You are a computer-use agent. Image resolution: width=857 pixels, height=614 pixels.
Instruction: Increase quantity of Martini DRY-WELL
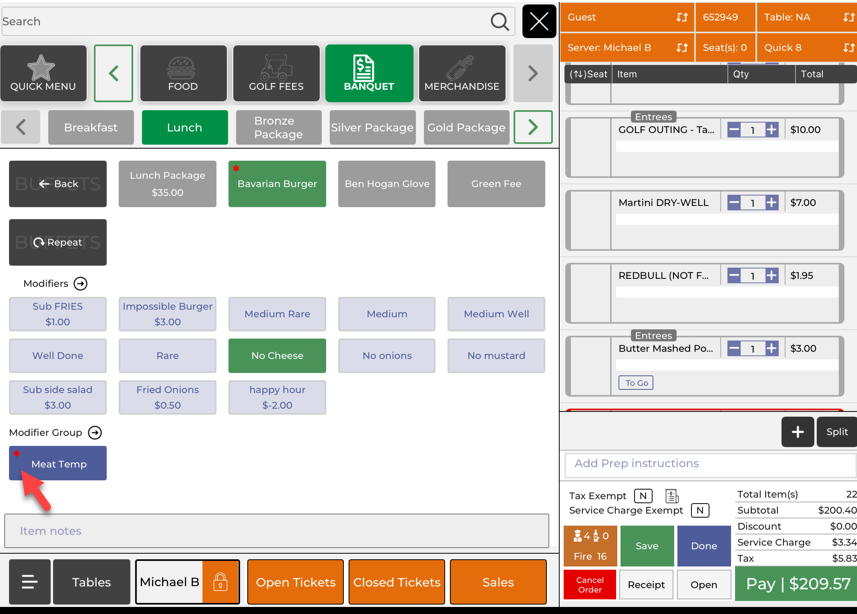(771, 203)
